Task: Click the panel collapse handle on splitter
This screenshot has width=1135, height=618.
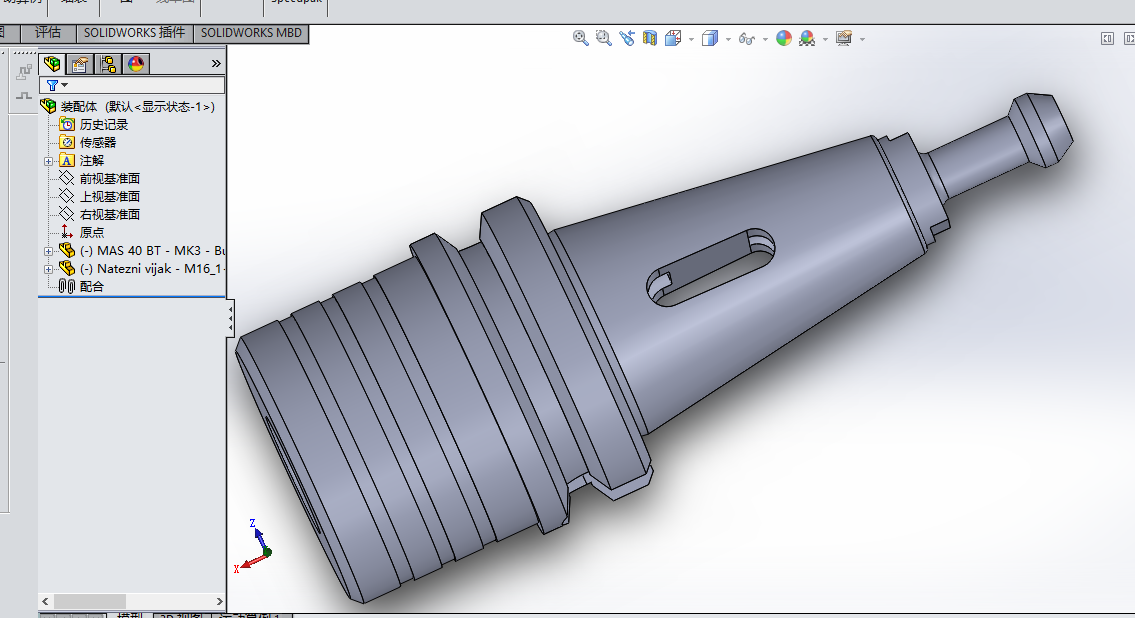Action: point(230,318)
